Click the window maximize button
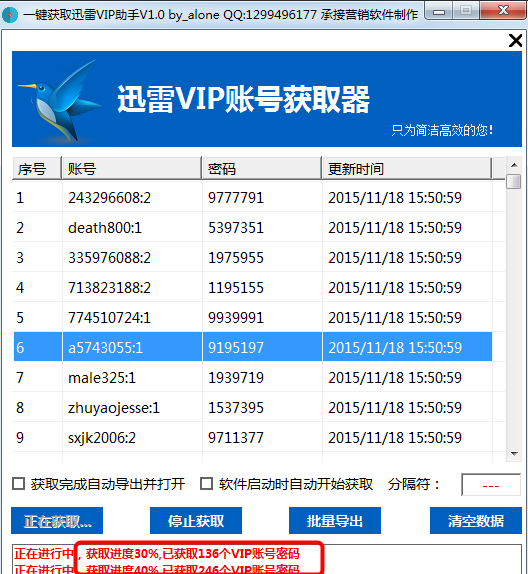 [x=466, y=11]
